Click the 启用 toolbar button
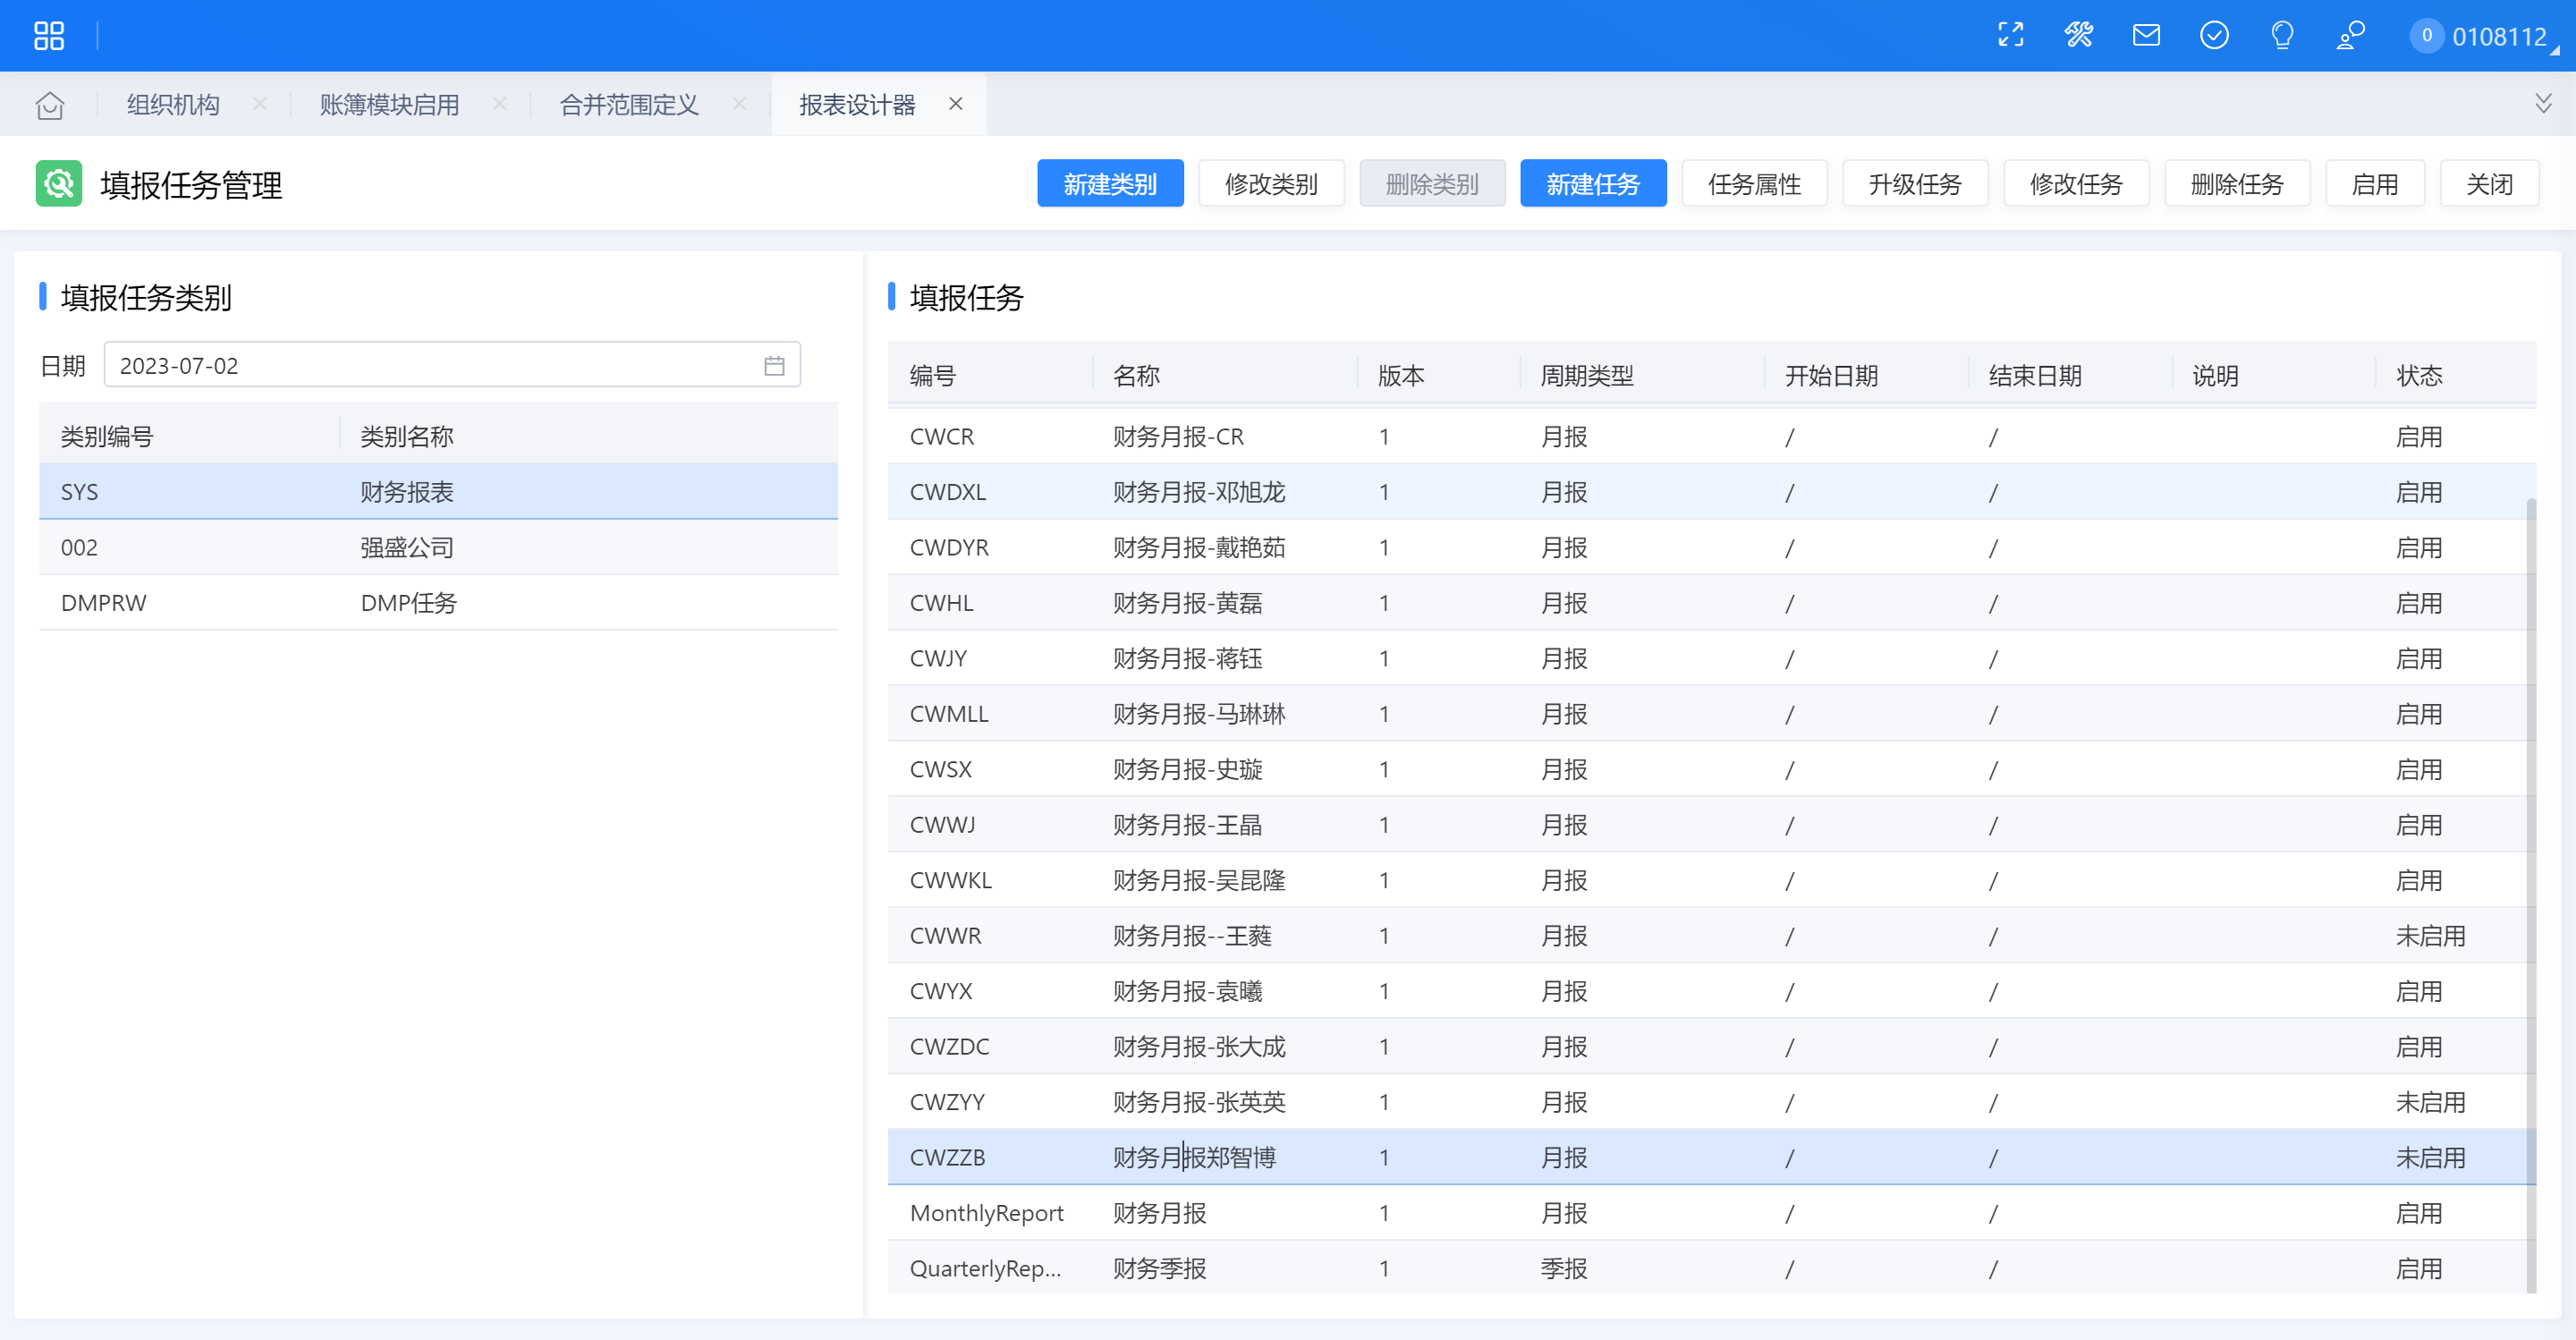The image size is (2576, 1340). pos(2375,184)
